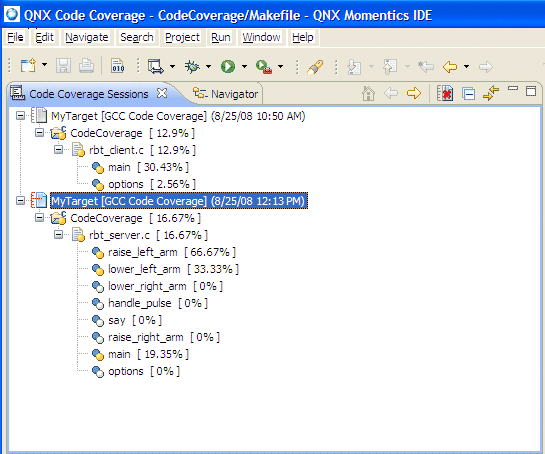Image resolution: width=545 pixels, height=454 pixels.
Task: Click the launch configuration monitor icon
Action: pos(156,66)
